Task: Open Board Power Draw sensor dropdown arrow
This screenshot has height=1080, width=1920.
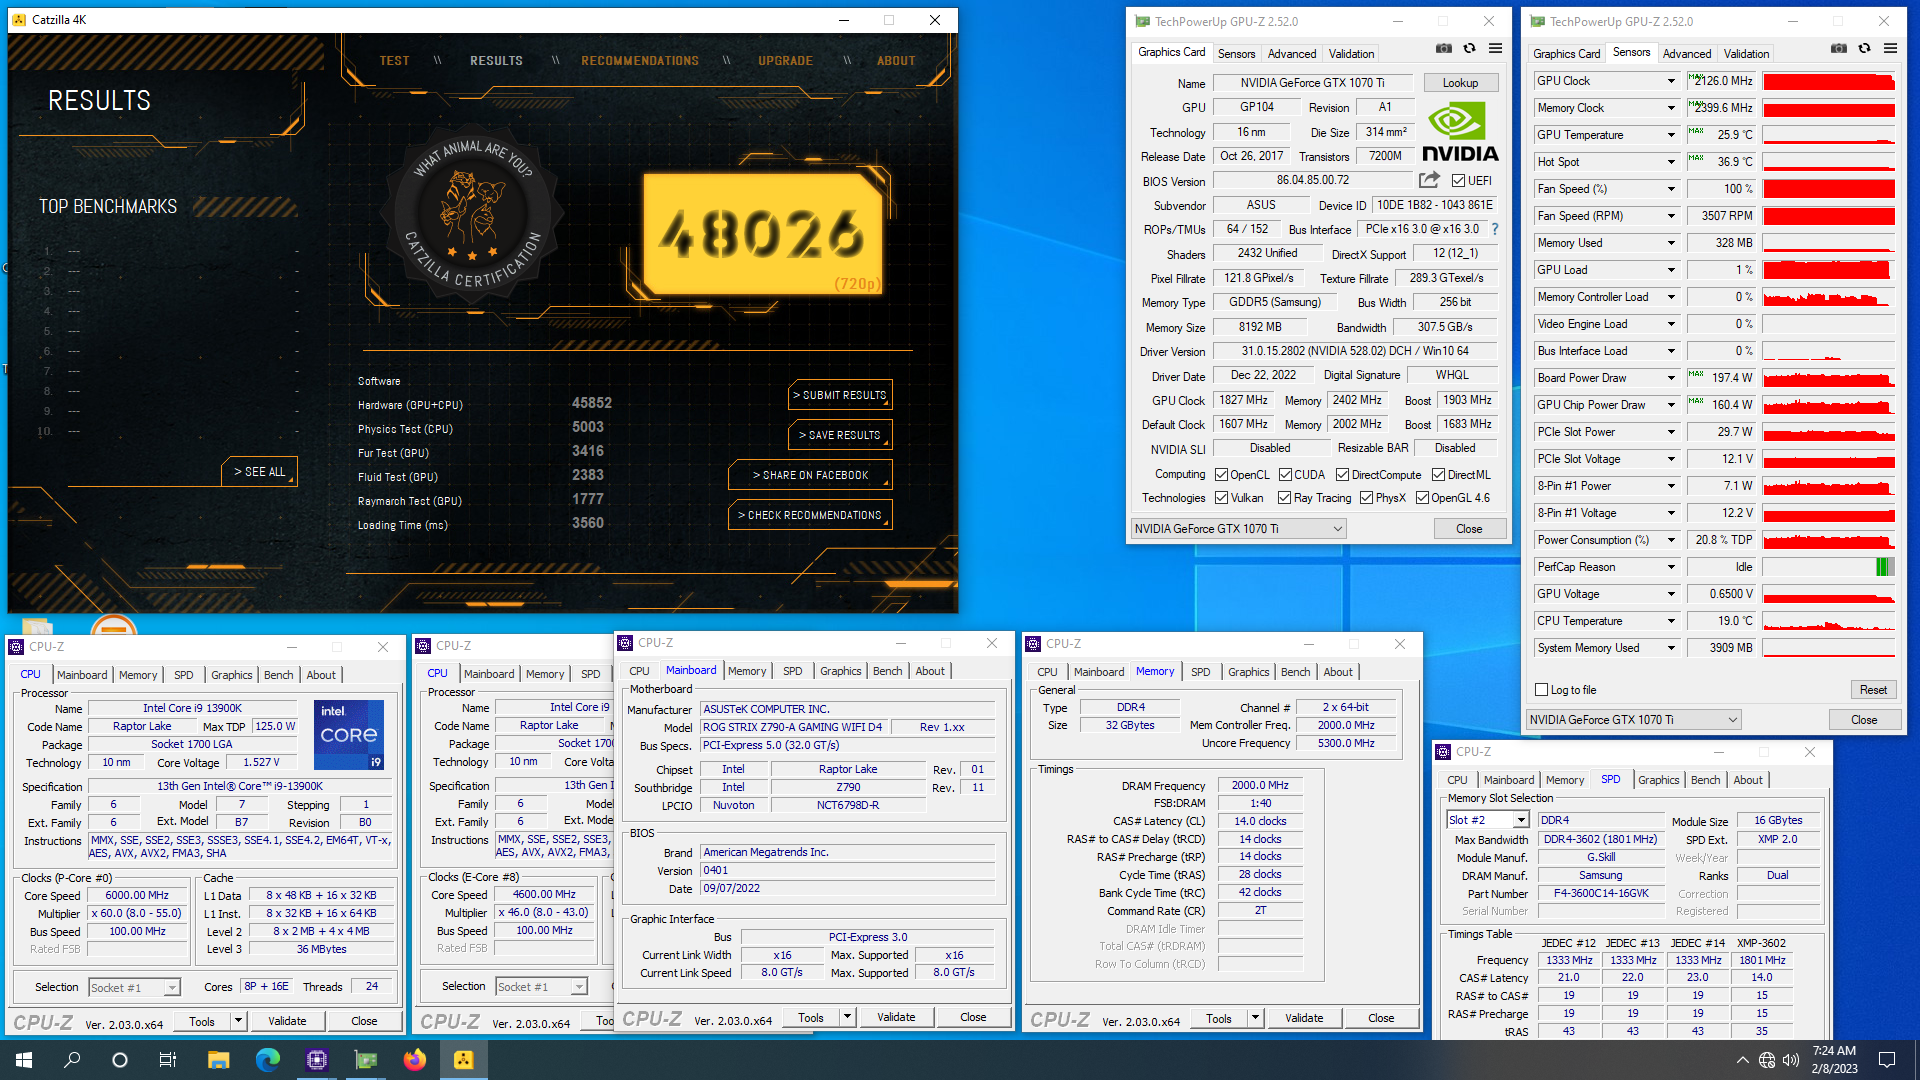Action: 1670,378
